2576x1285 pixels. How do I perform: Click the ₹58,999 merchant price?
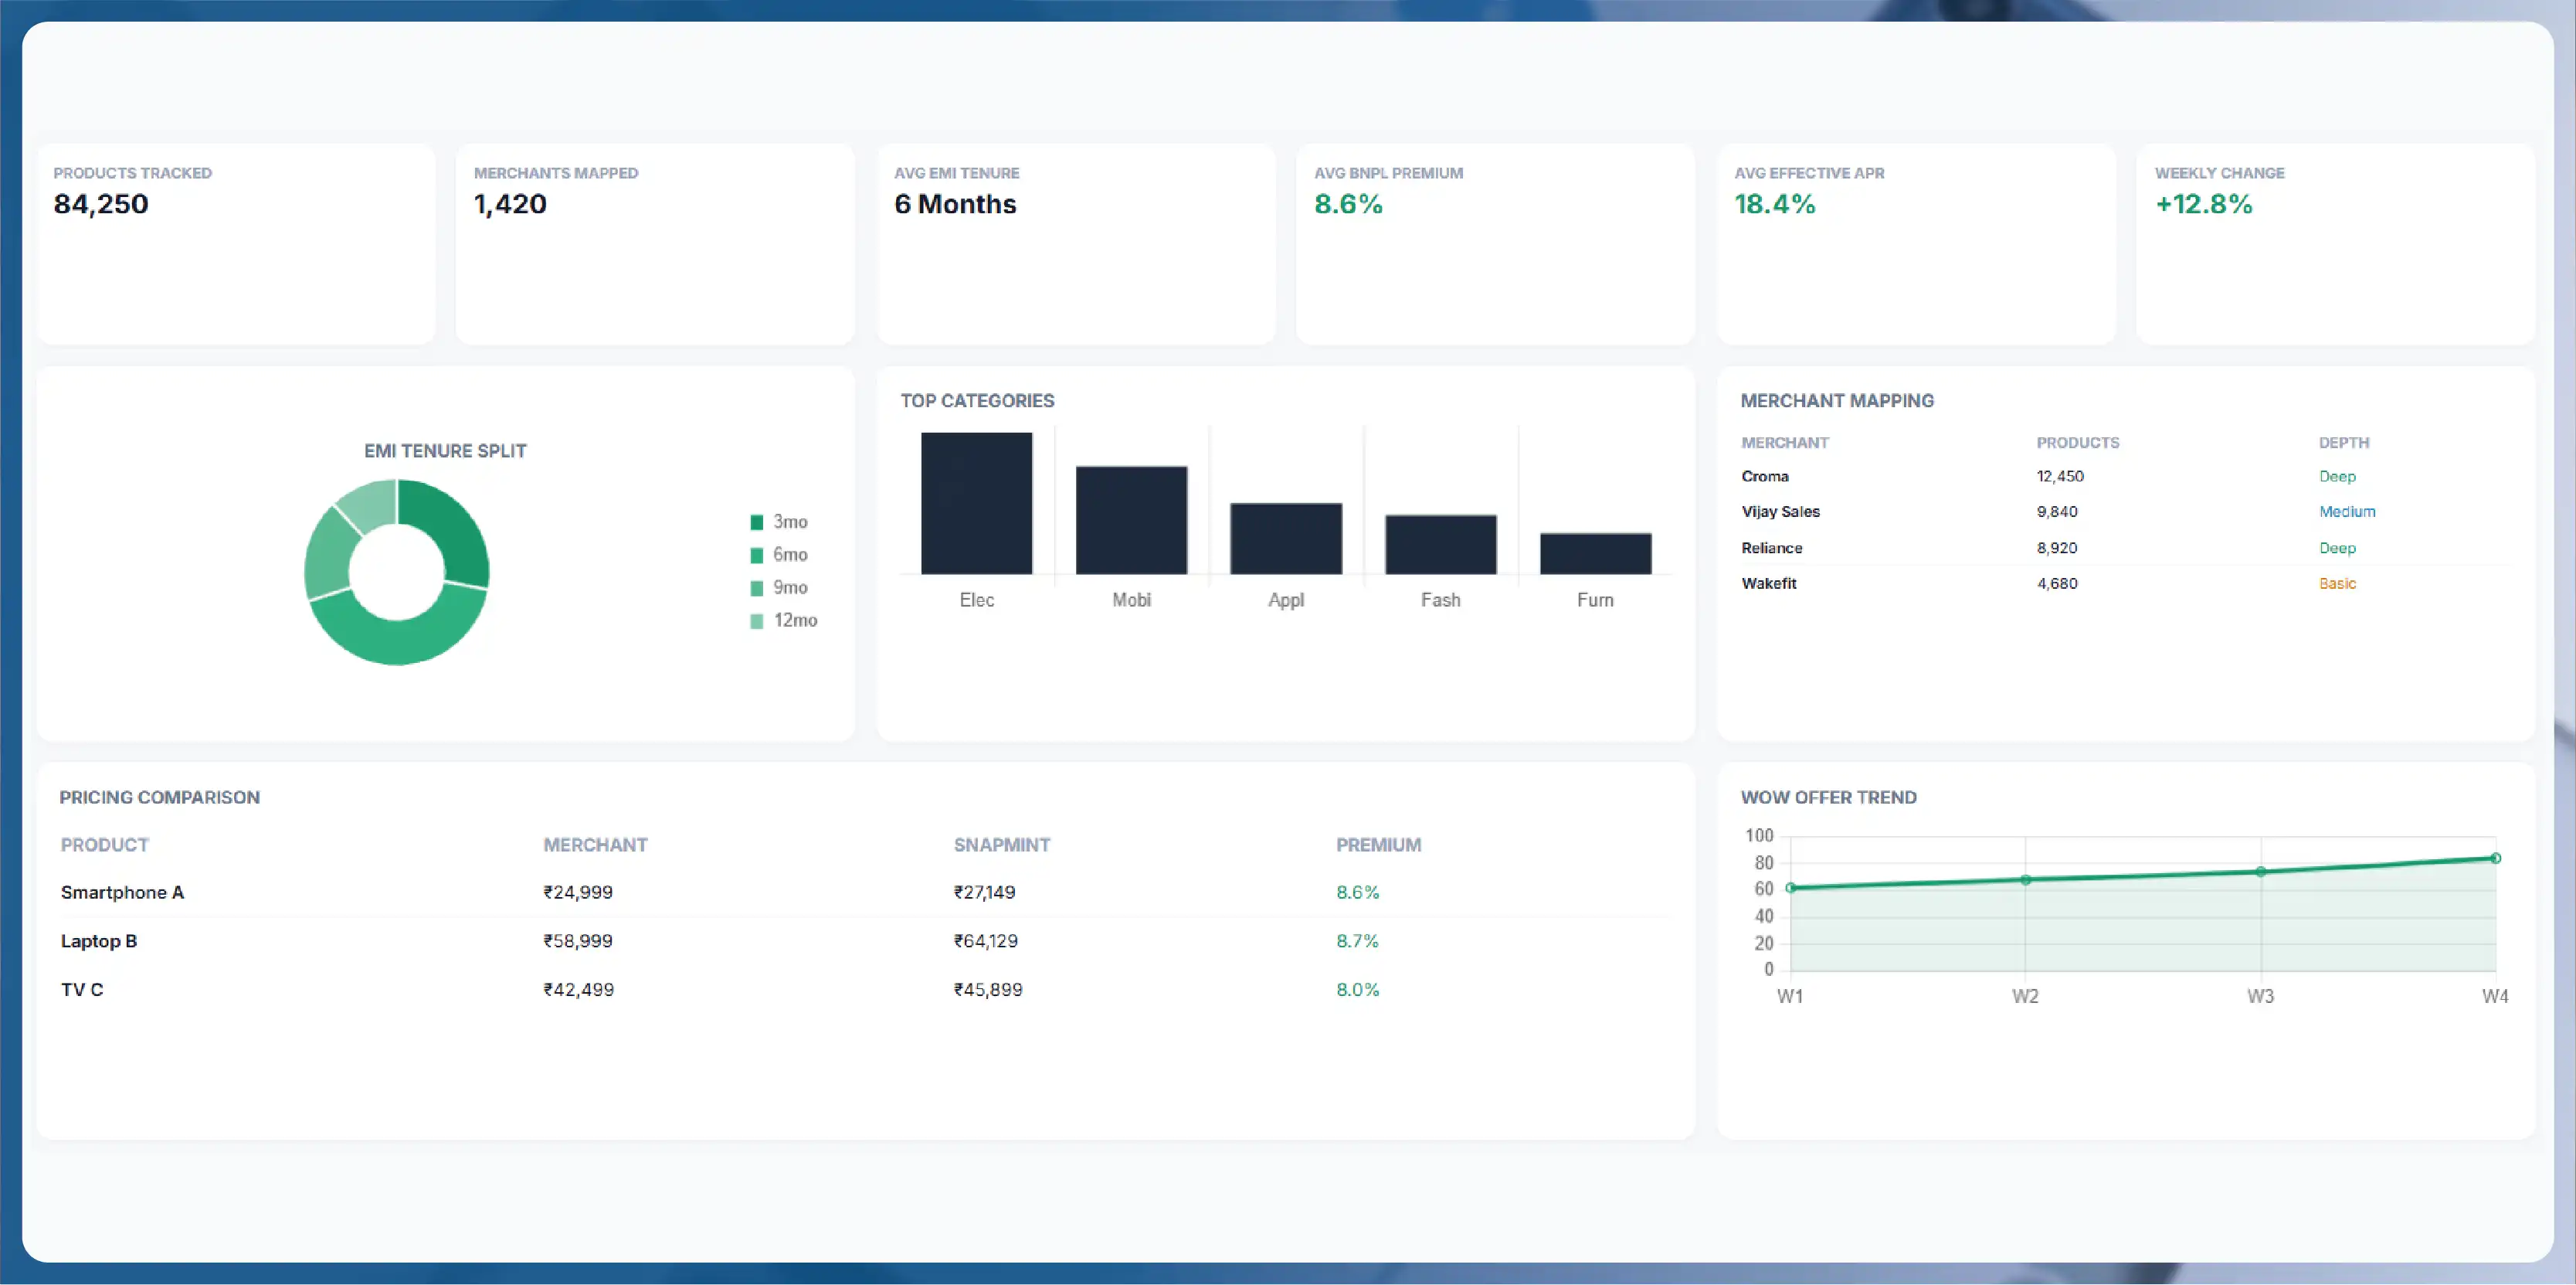578,941
